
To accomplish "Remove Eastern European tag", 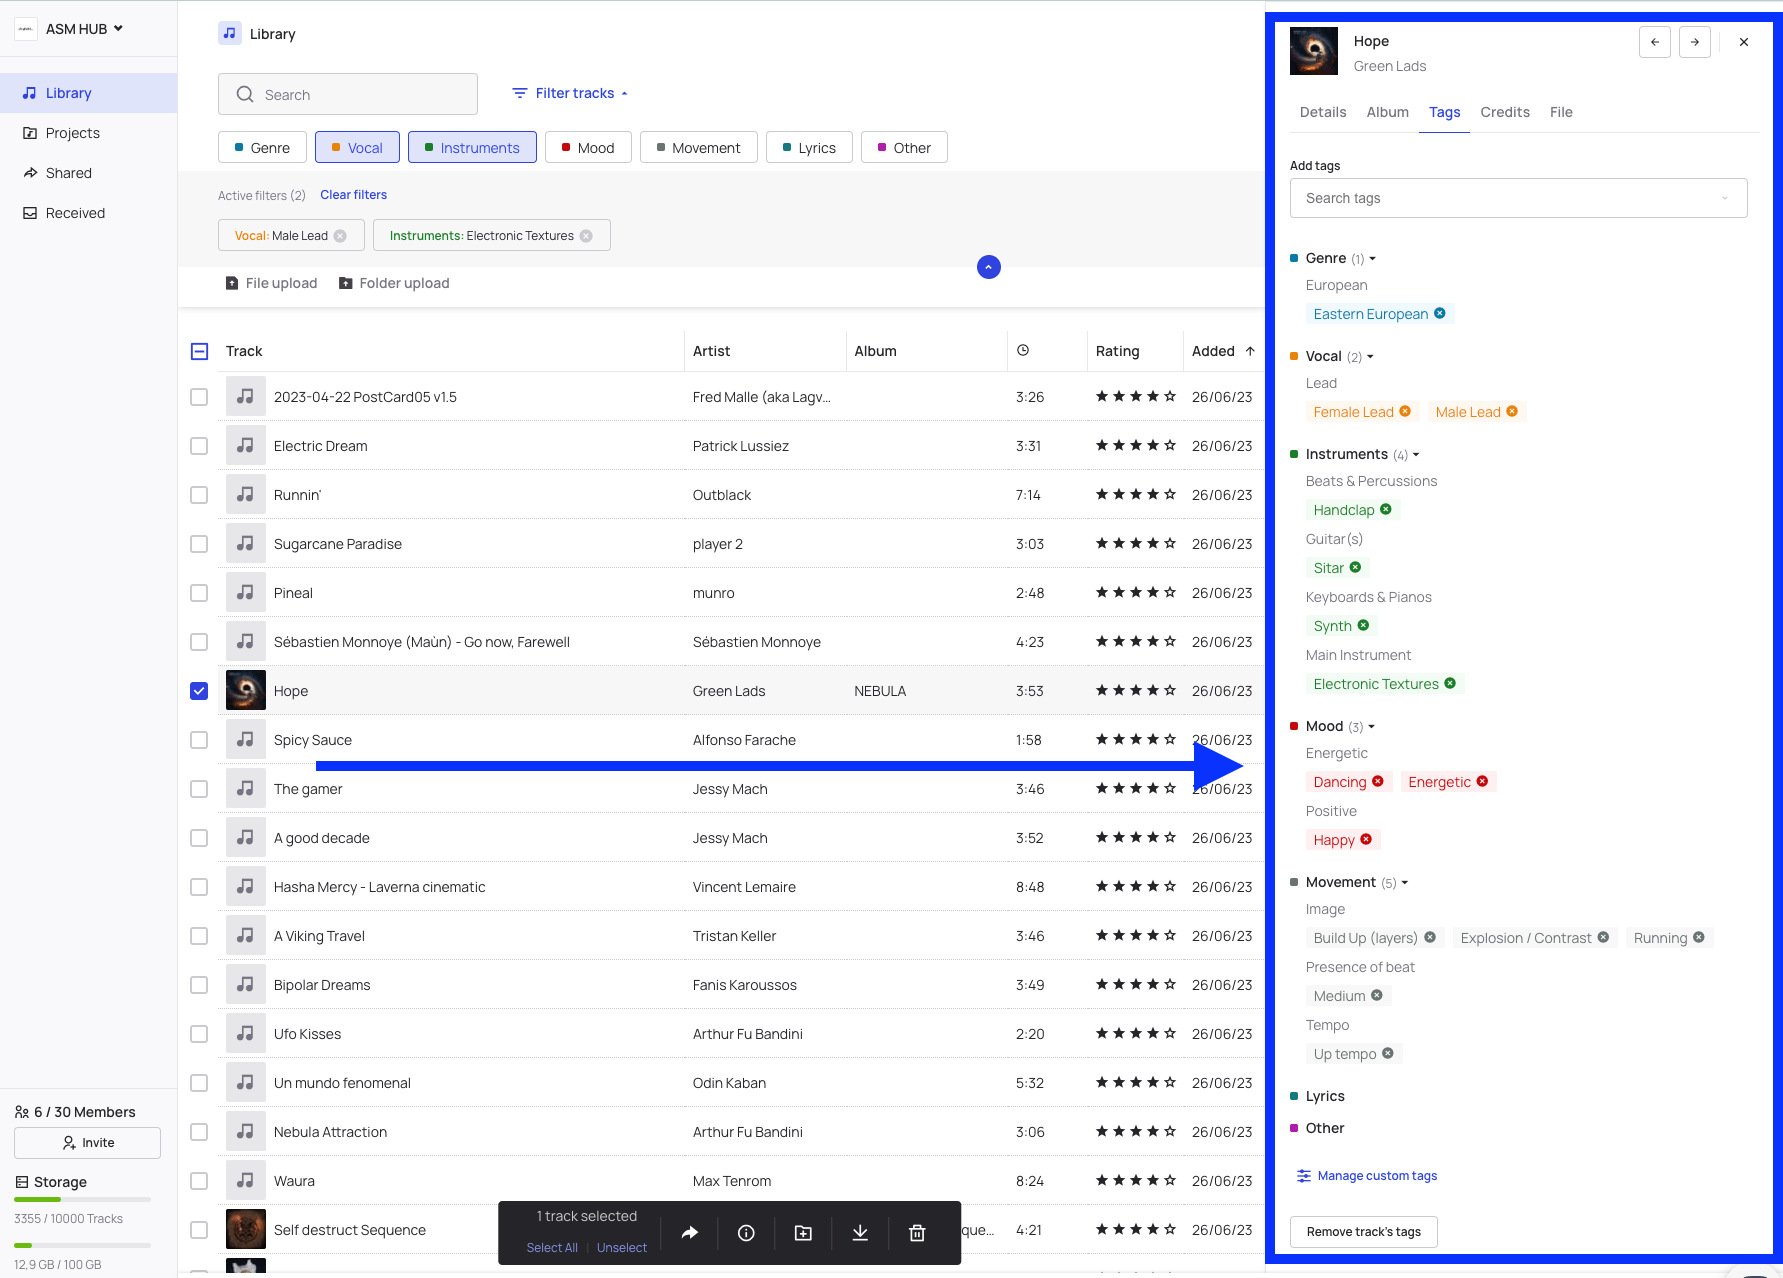I will 1440,313.
